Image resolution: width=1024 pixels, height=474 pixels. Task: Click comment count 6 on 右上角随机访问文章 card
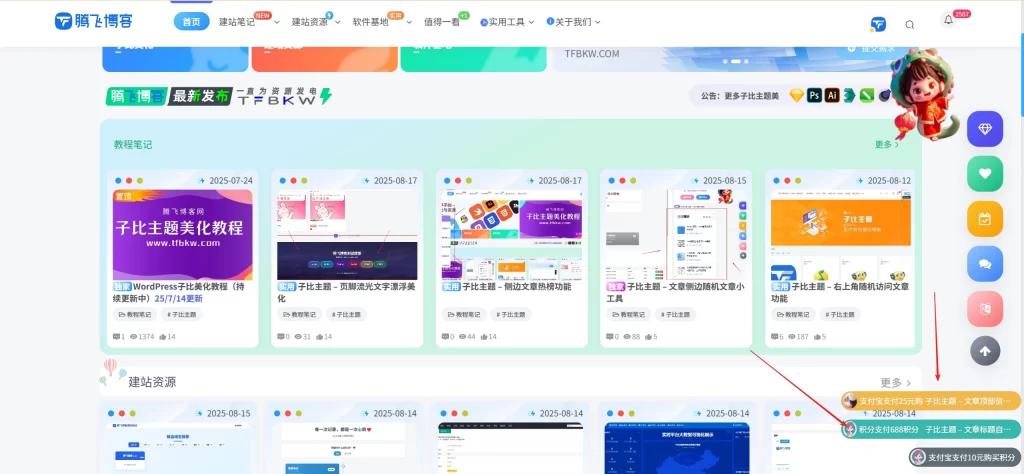click(x=777, y=337)
